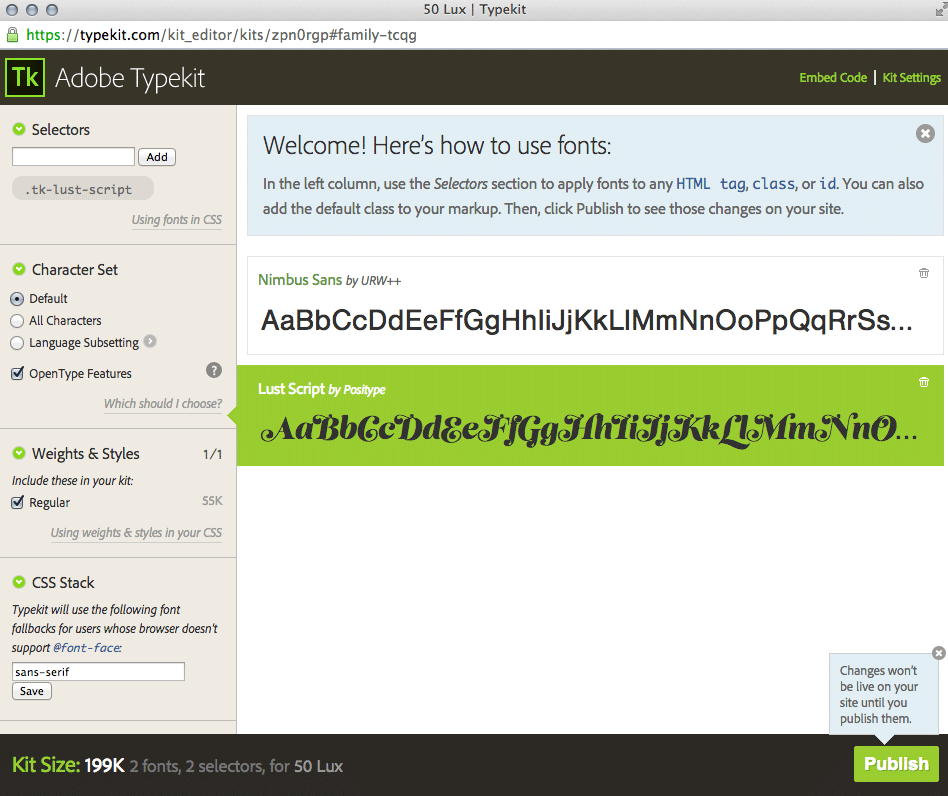Click the Add selector button
Image resolution: width=948 pixels, height=796 pixels.
tap(157, 157)
